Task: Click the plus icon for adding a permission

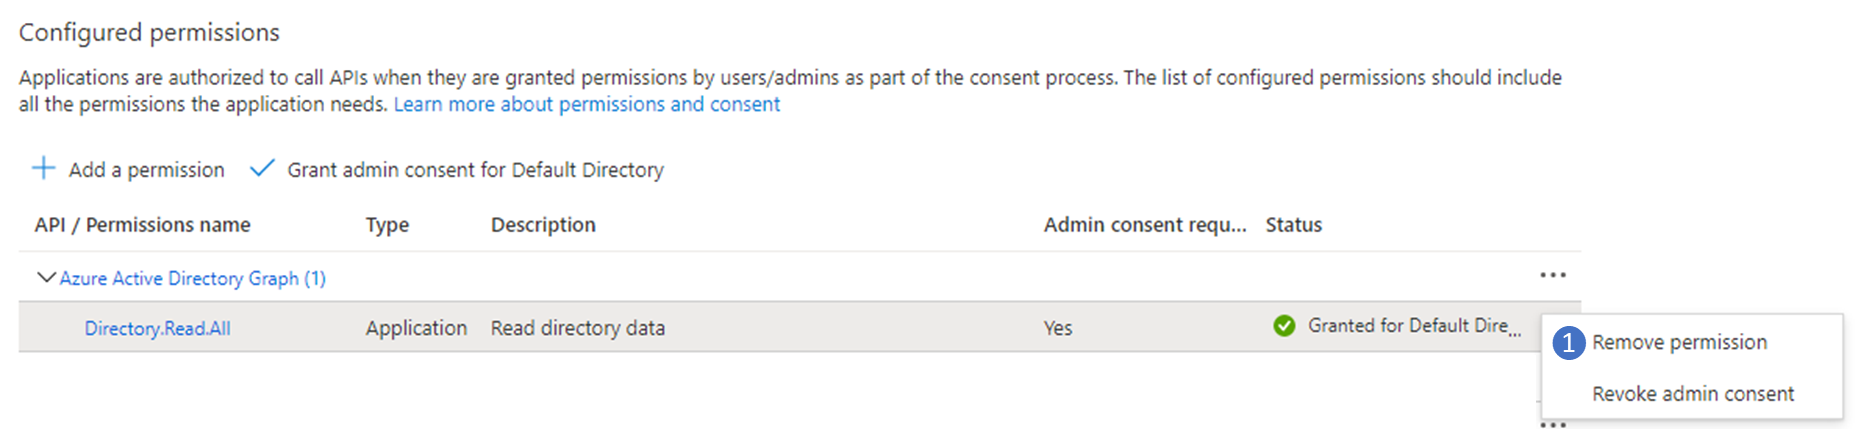Action: tap(43, 168)
